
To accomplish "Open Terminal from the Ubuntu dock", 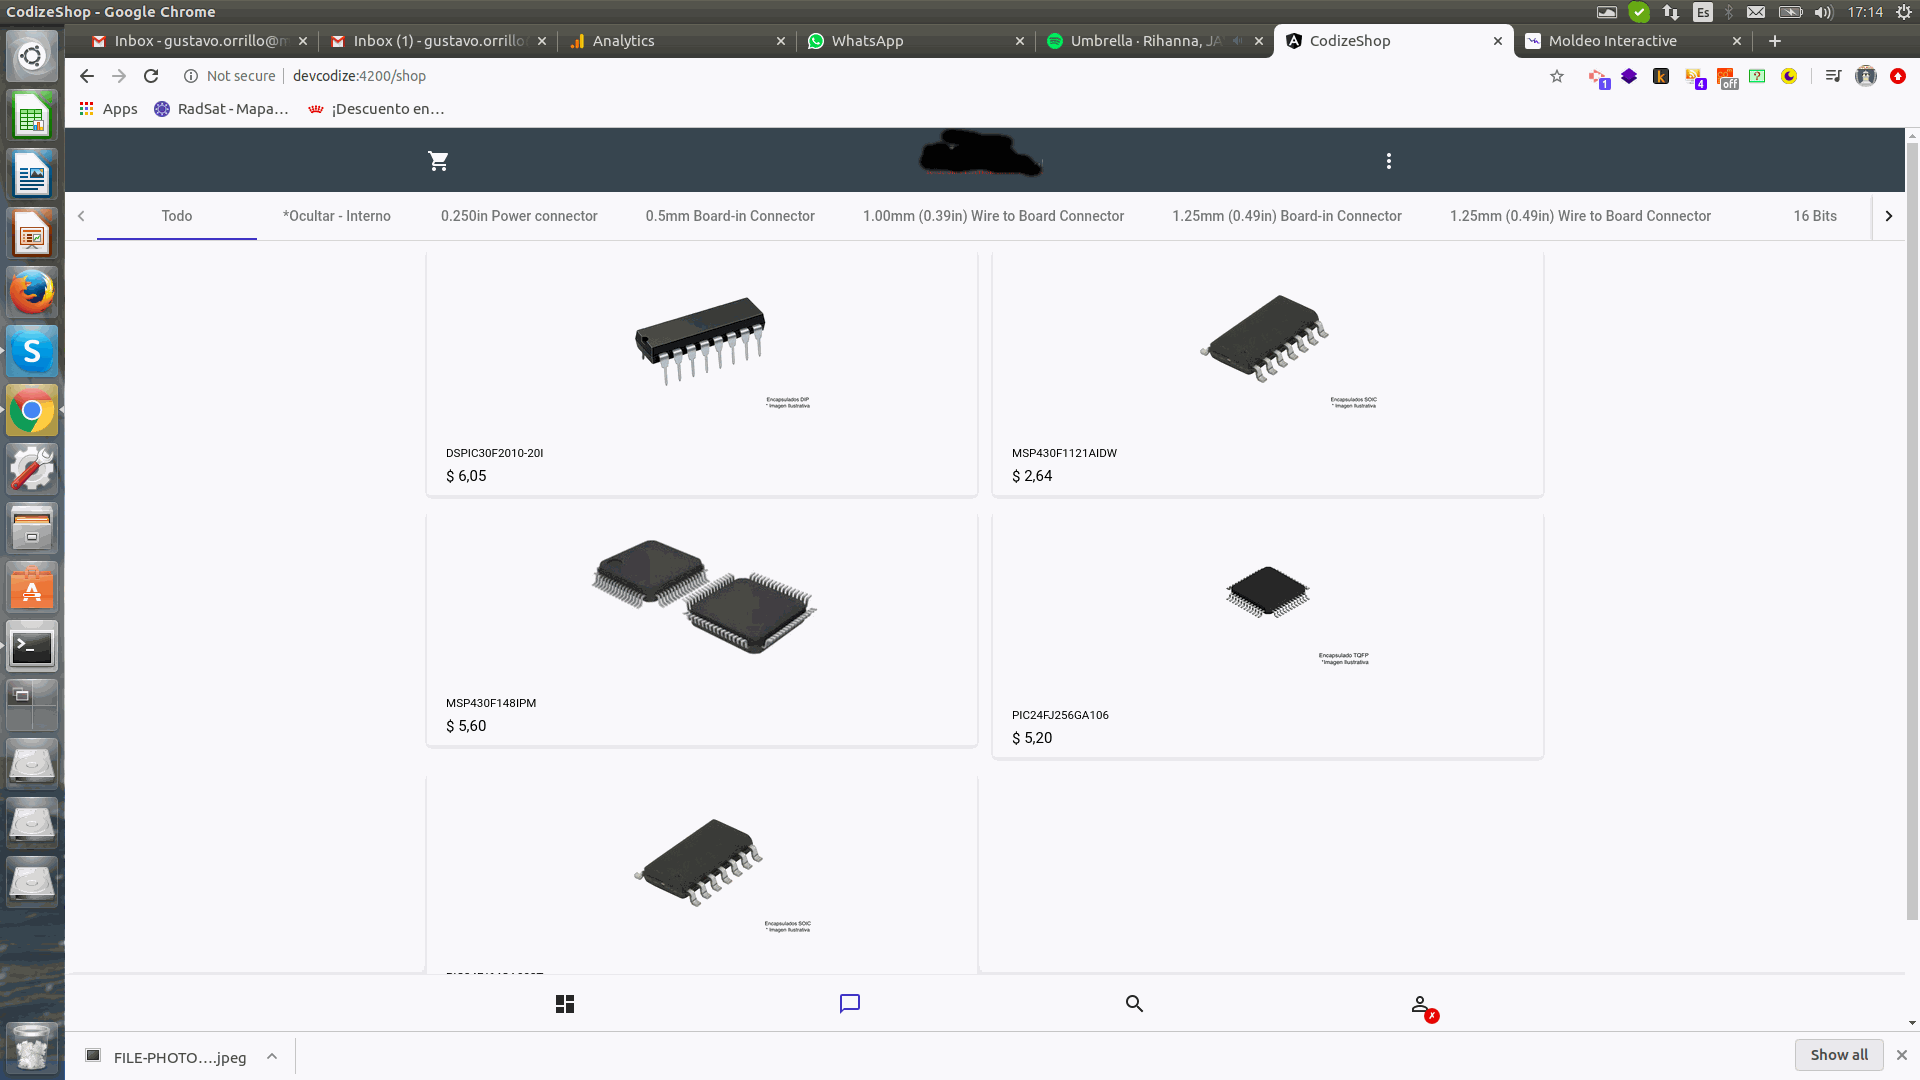I will 32,647.
